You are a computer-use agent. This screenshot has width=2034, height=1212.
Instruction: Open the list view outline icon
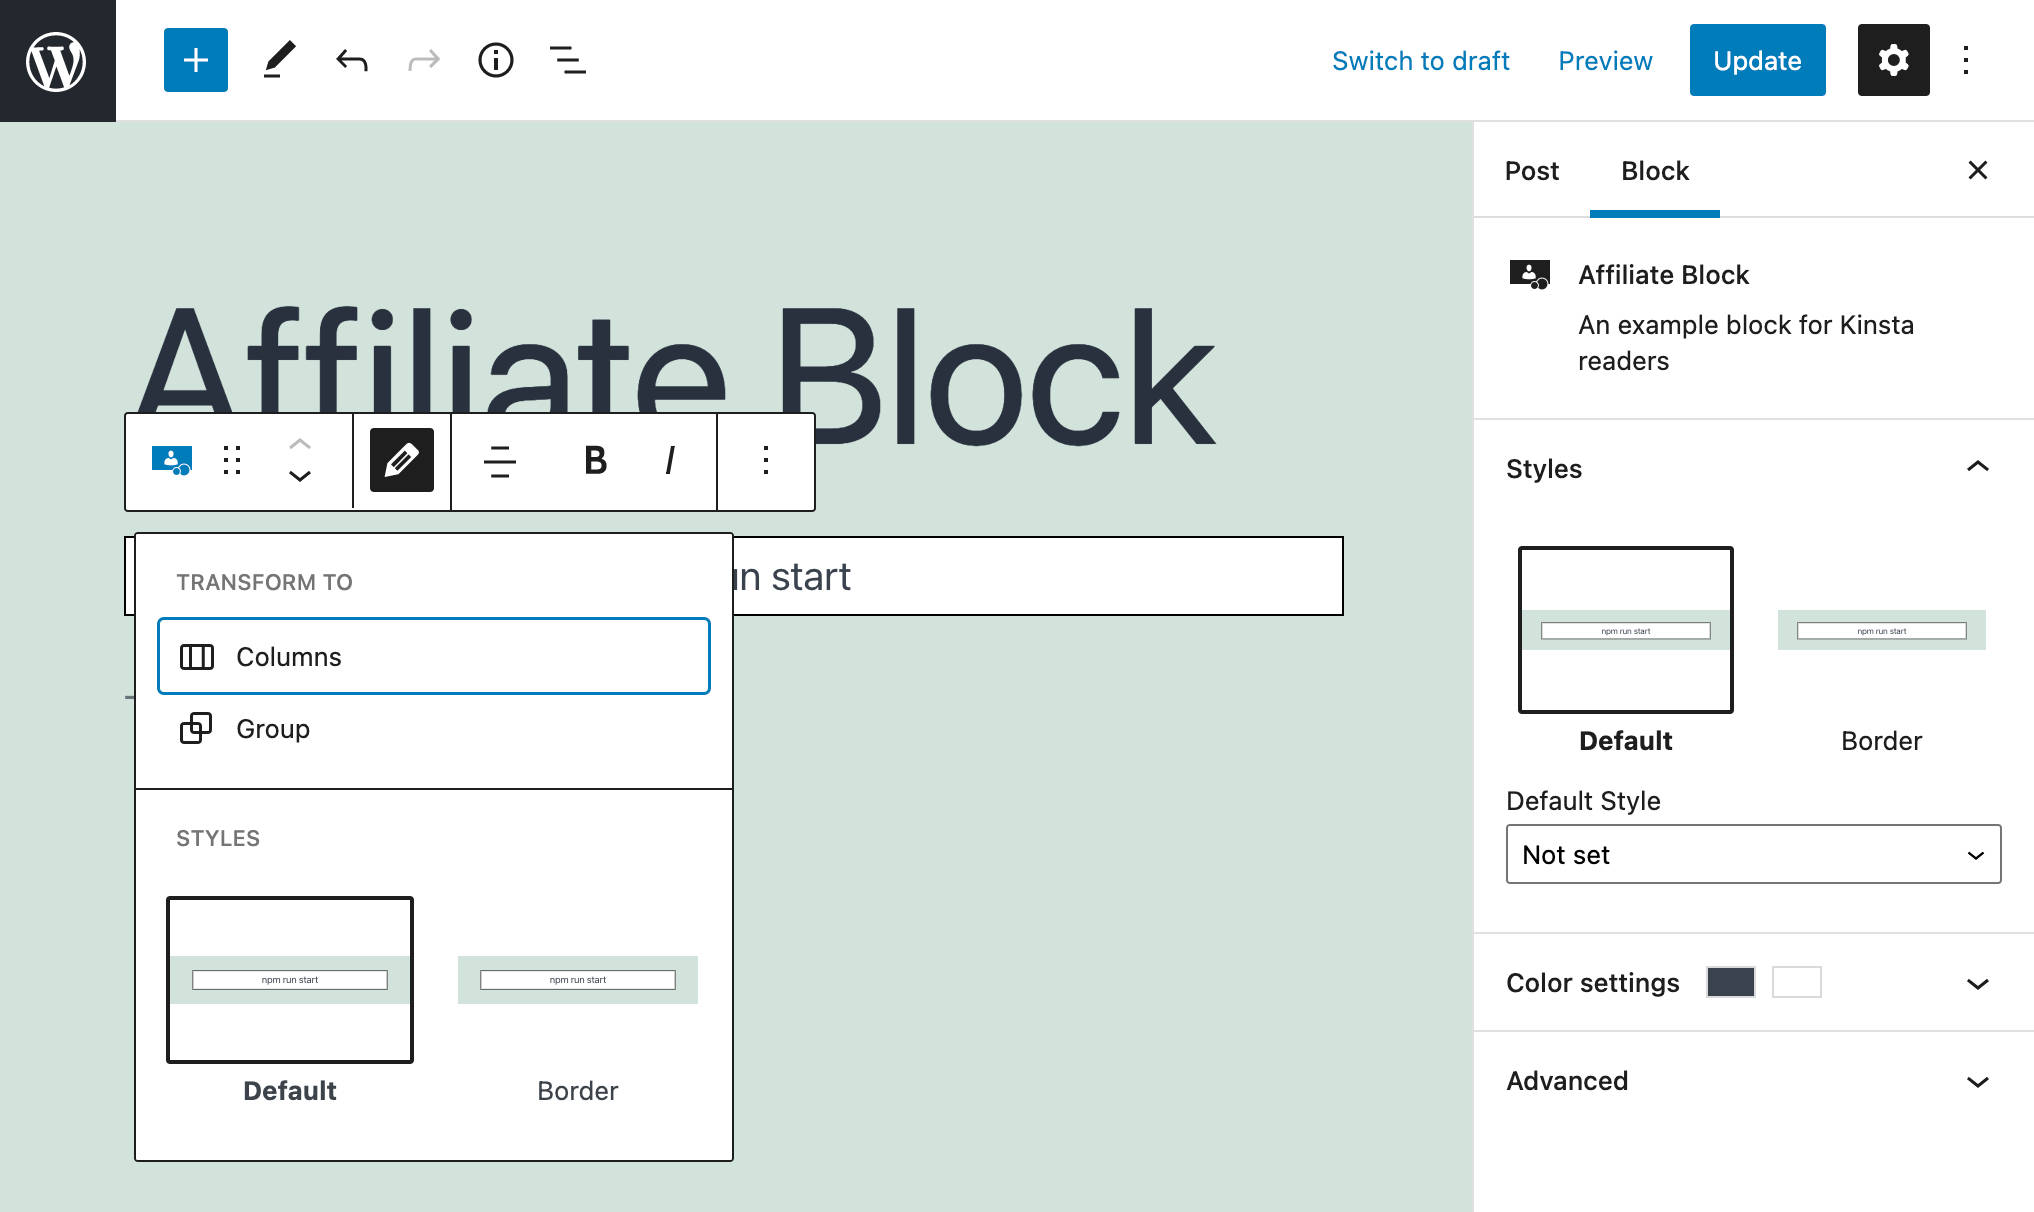click(567, 61)
